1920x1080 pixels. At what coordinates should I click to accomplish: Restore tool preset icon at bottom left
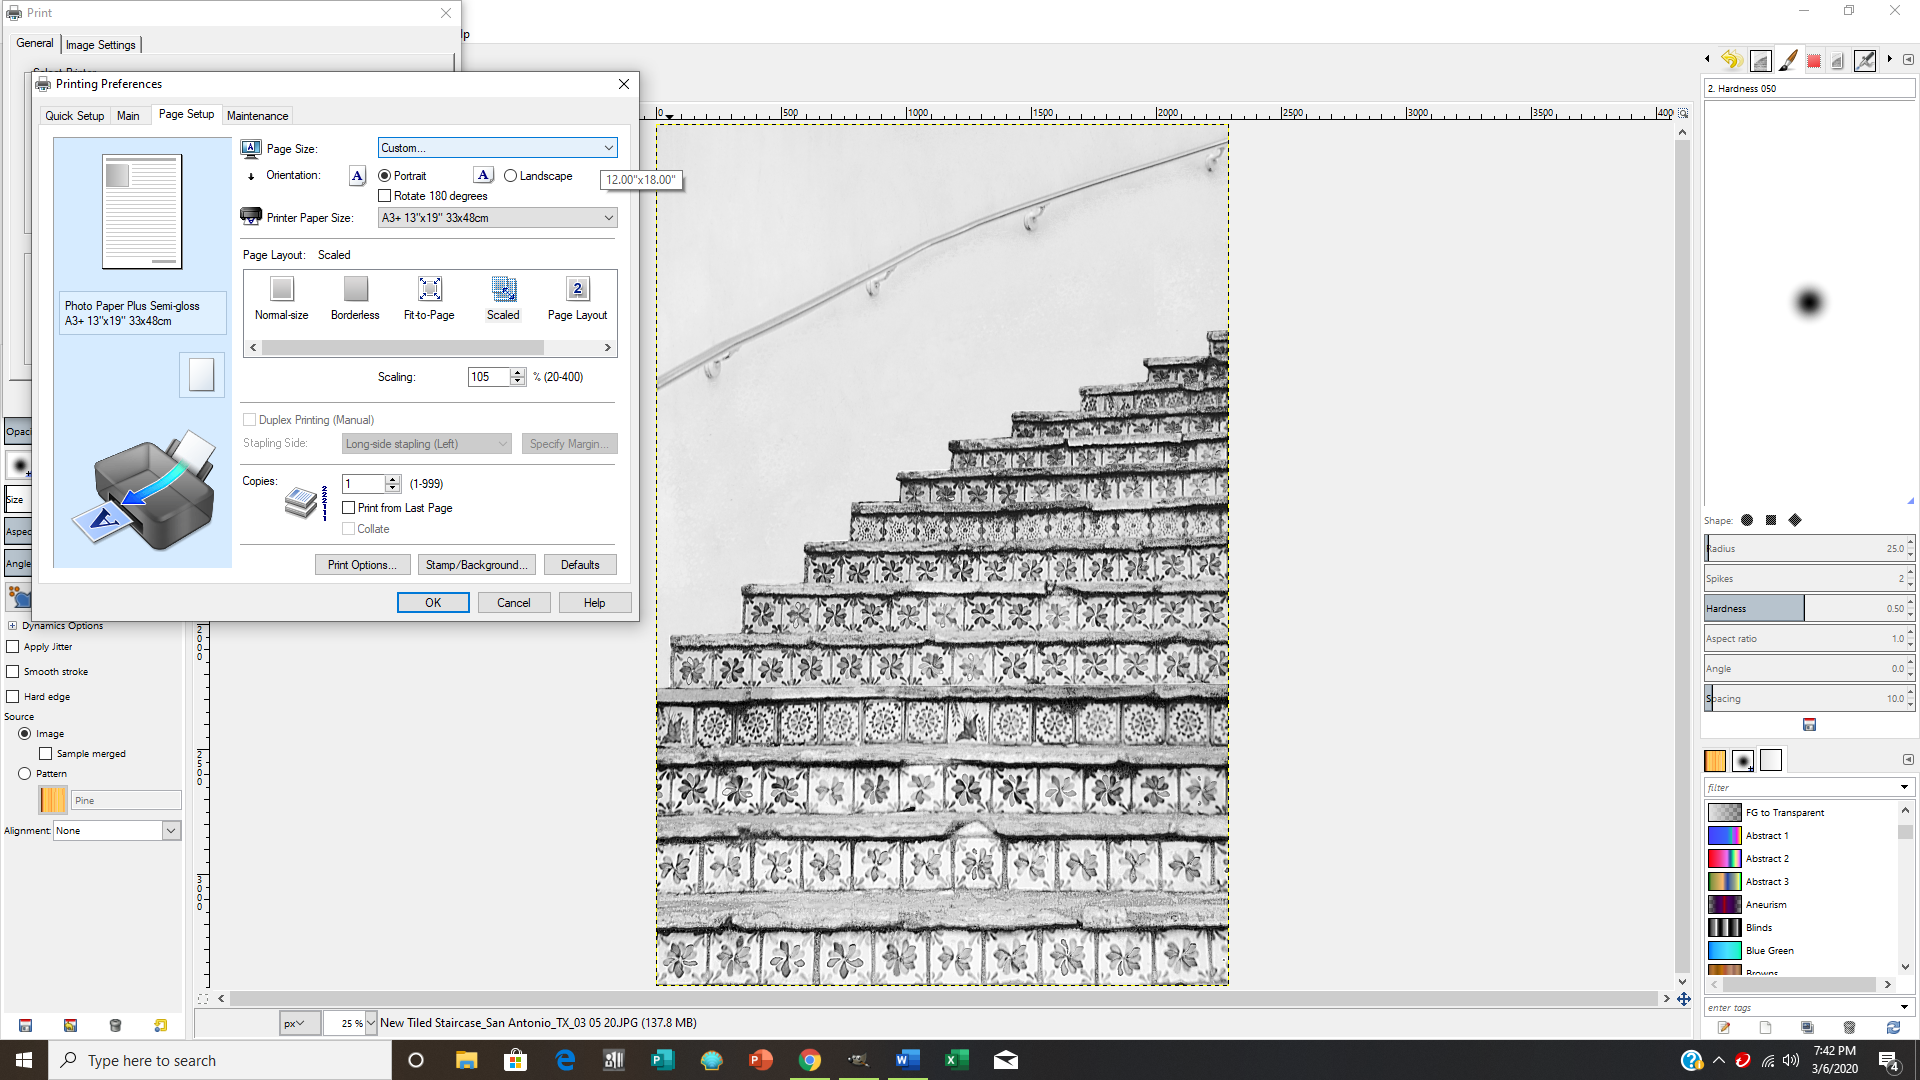pyautogui.click(x=70, y=1025)
